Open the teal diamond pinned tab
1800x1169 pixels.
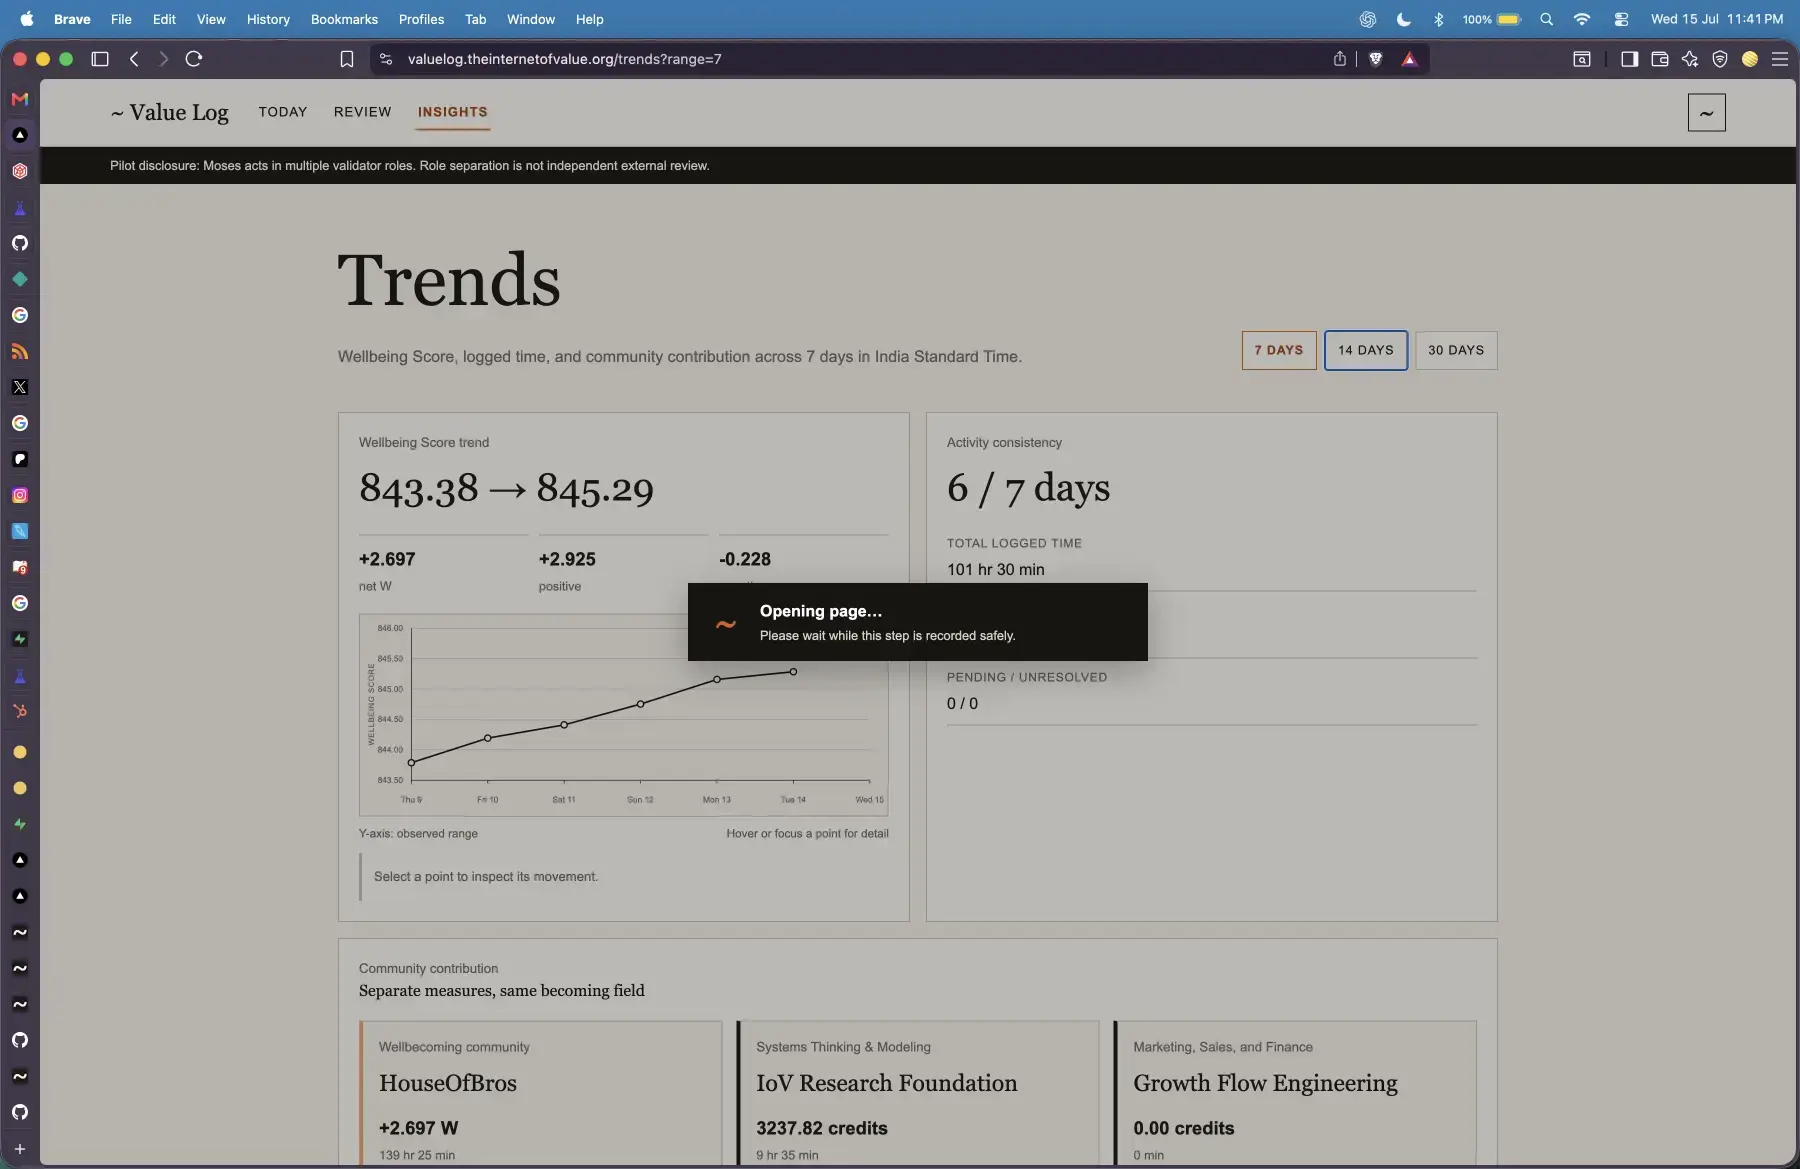(20, 279)
